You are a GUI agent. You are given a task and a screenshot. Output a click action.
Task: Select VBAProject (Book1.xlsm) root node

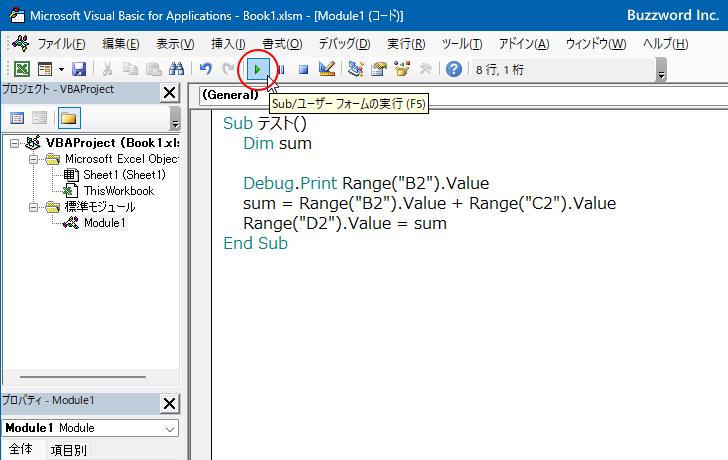112,143
